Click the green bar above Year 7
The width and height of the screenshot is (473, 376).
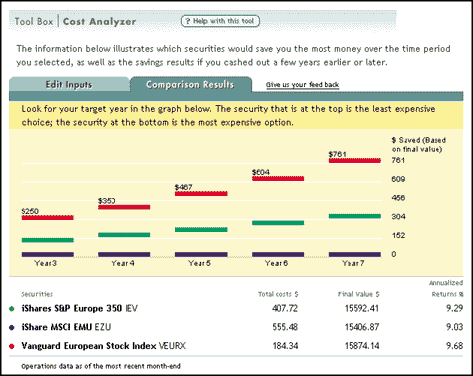point(355,216)
